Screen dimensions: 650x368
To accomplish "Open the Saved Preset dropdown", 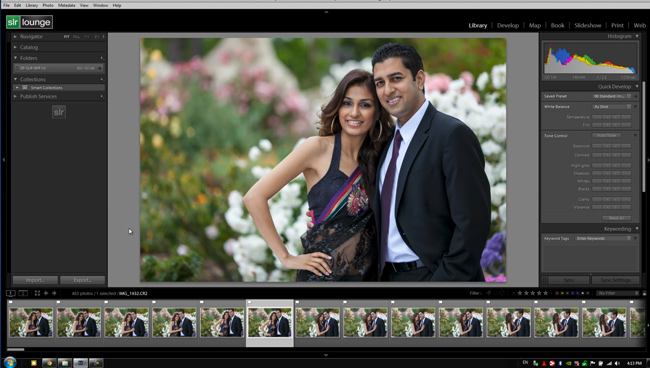I will pos(612,96).
